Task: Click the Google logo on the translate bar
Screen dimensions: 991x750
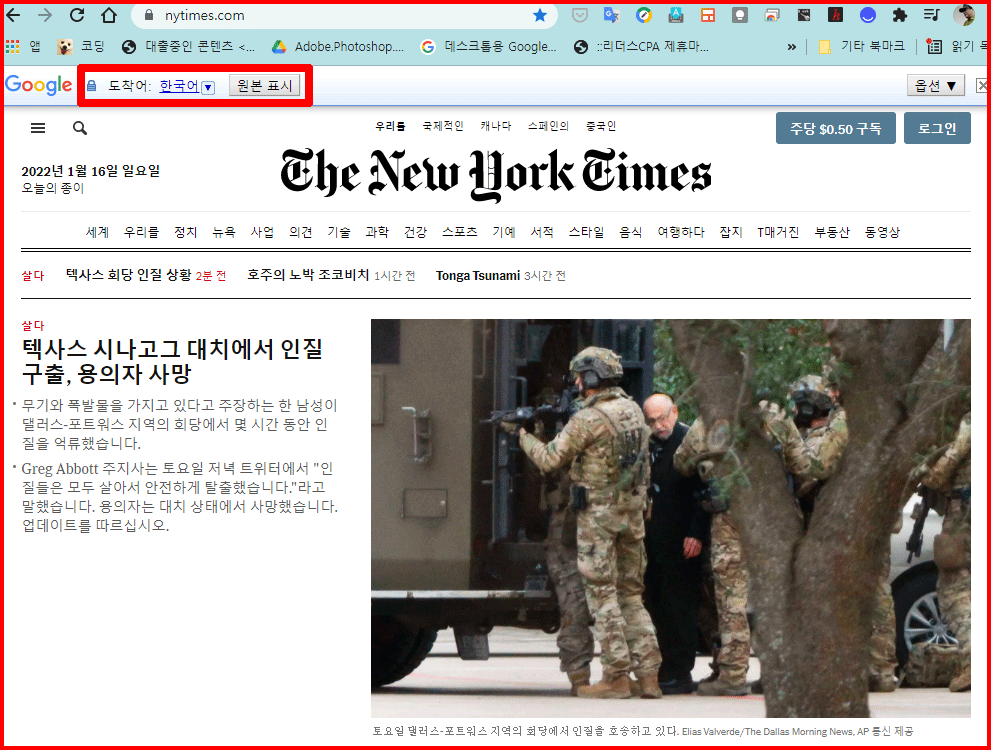Action: [39, 85]
